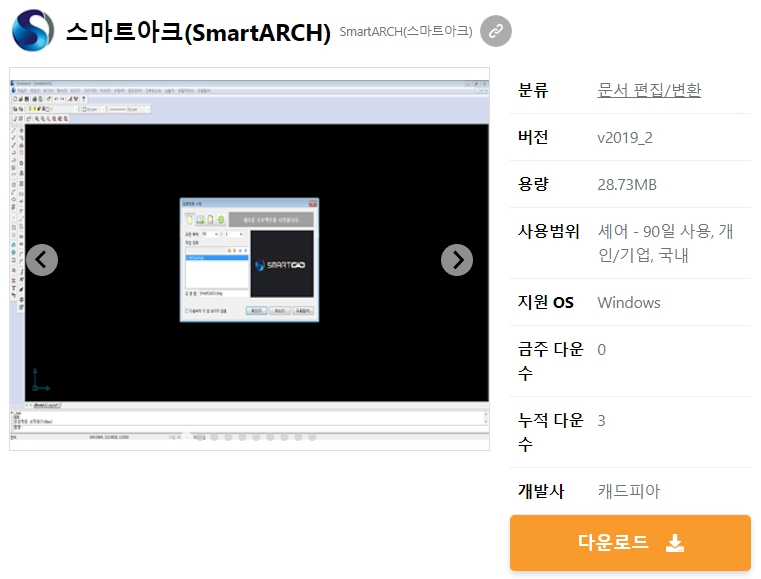
Task: Click the file size value 28.73MB
Action: click(627, 185)
